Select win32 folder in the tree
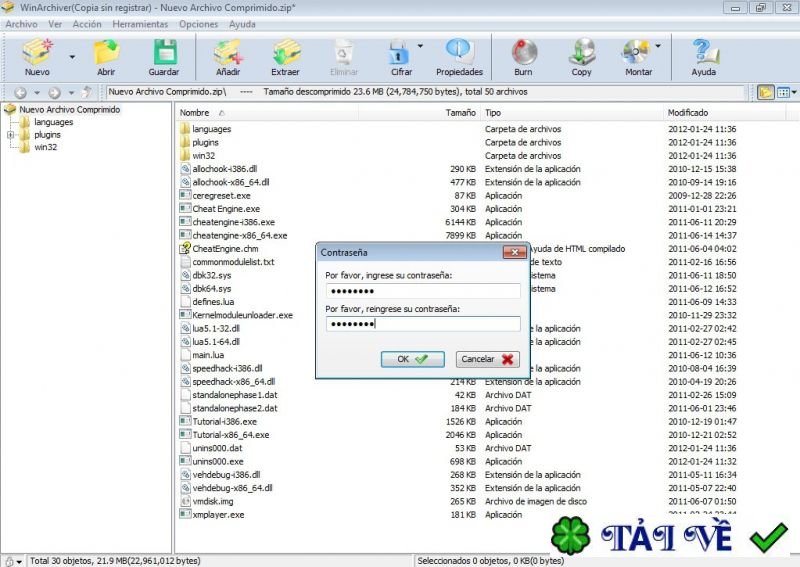The width and height of the screenshot is (800, 567). click(45, 147)
